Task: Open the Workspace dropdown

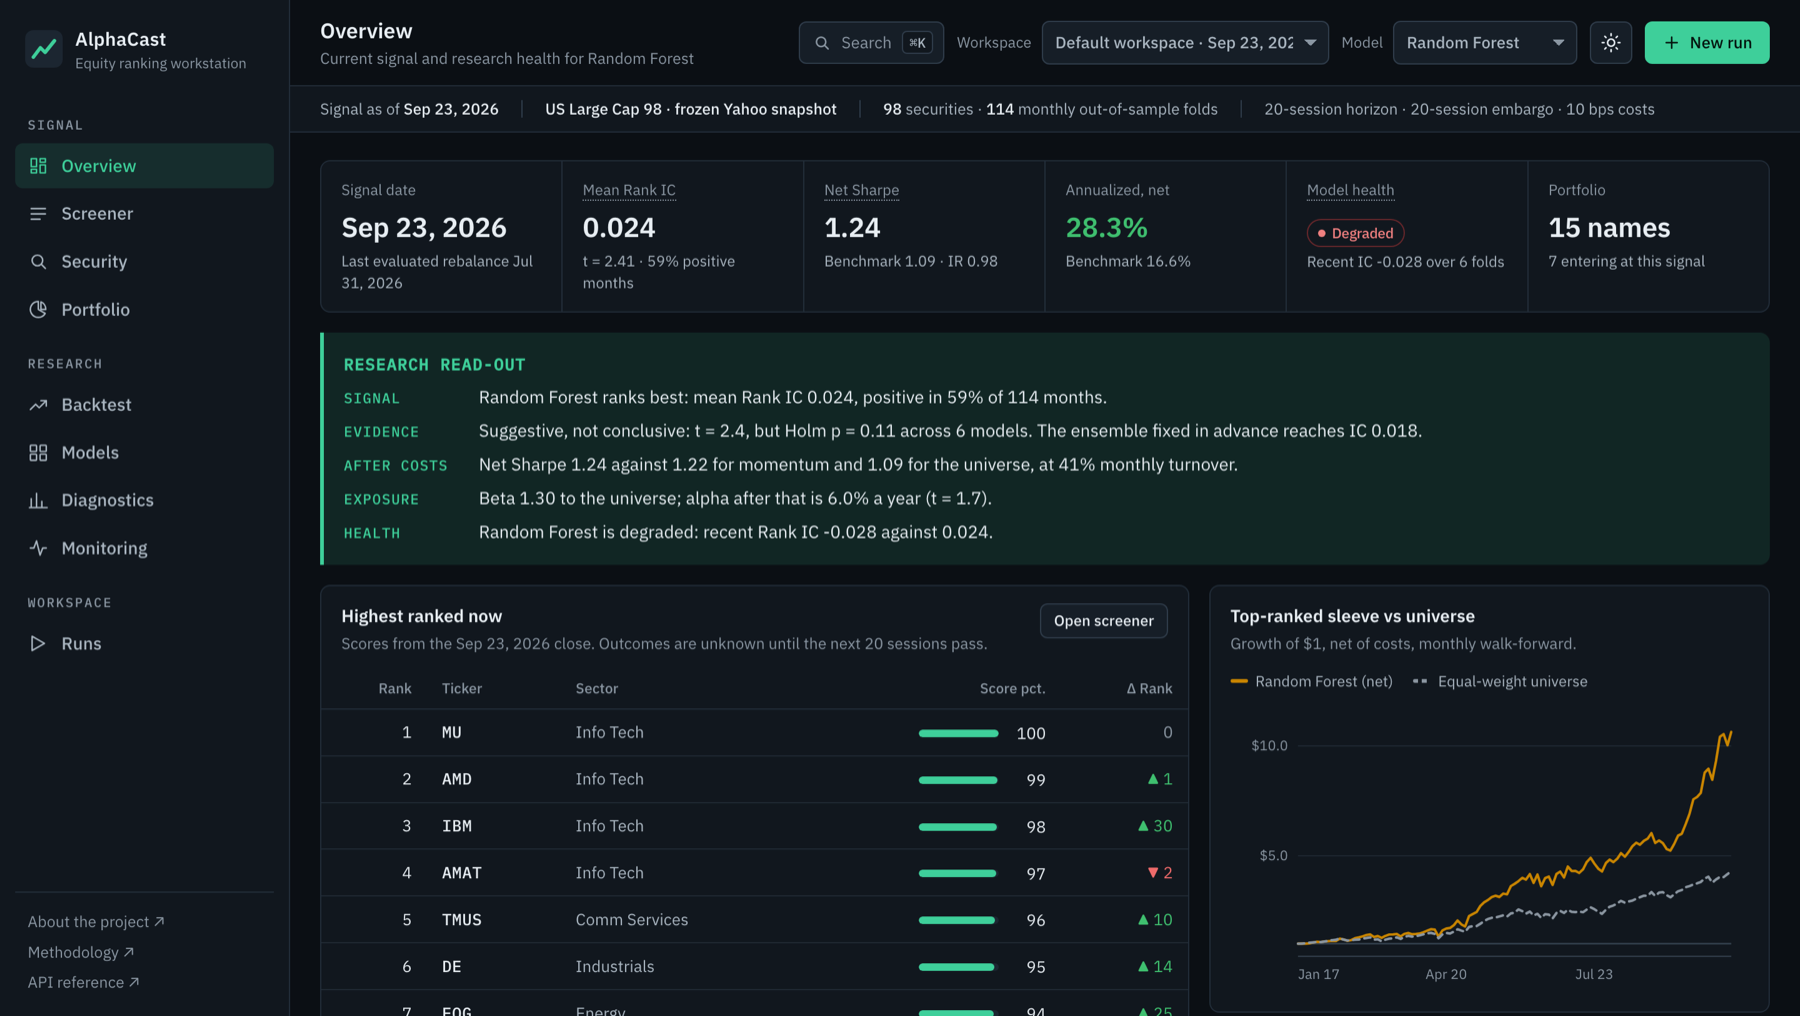Action: coord(1185,43)
